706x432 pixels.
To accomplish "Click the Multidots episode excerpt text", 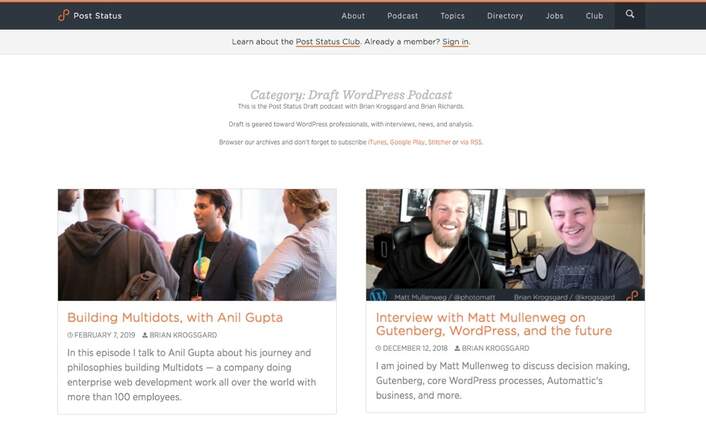I will click(191, 375).
